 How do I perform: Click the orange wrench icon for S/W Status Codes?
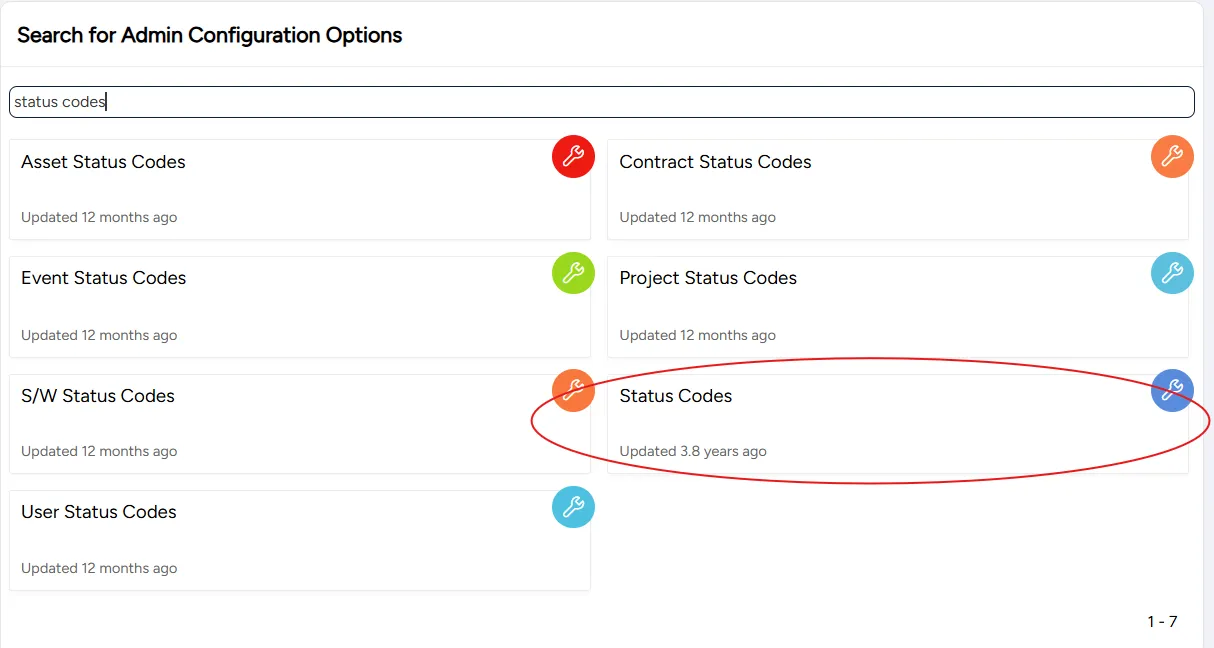[573, 390]
